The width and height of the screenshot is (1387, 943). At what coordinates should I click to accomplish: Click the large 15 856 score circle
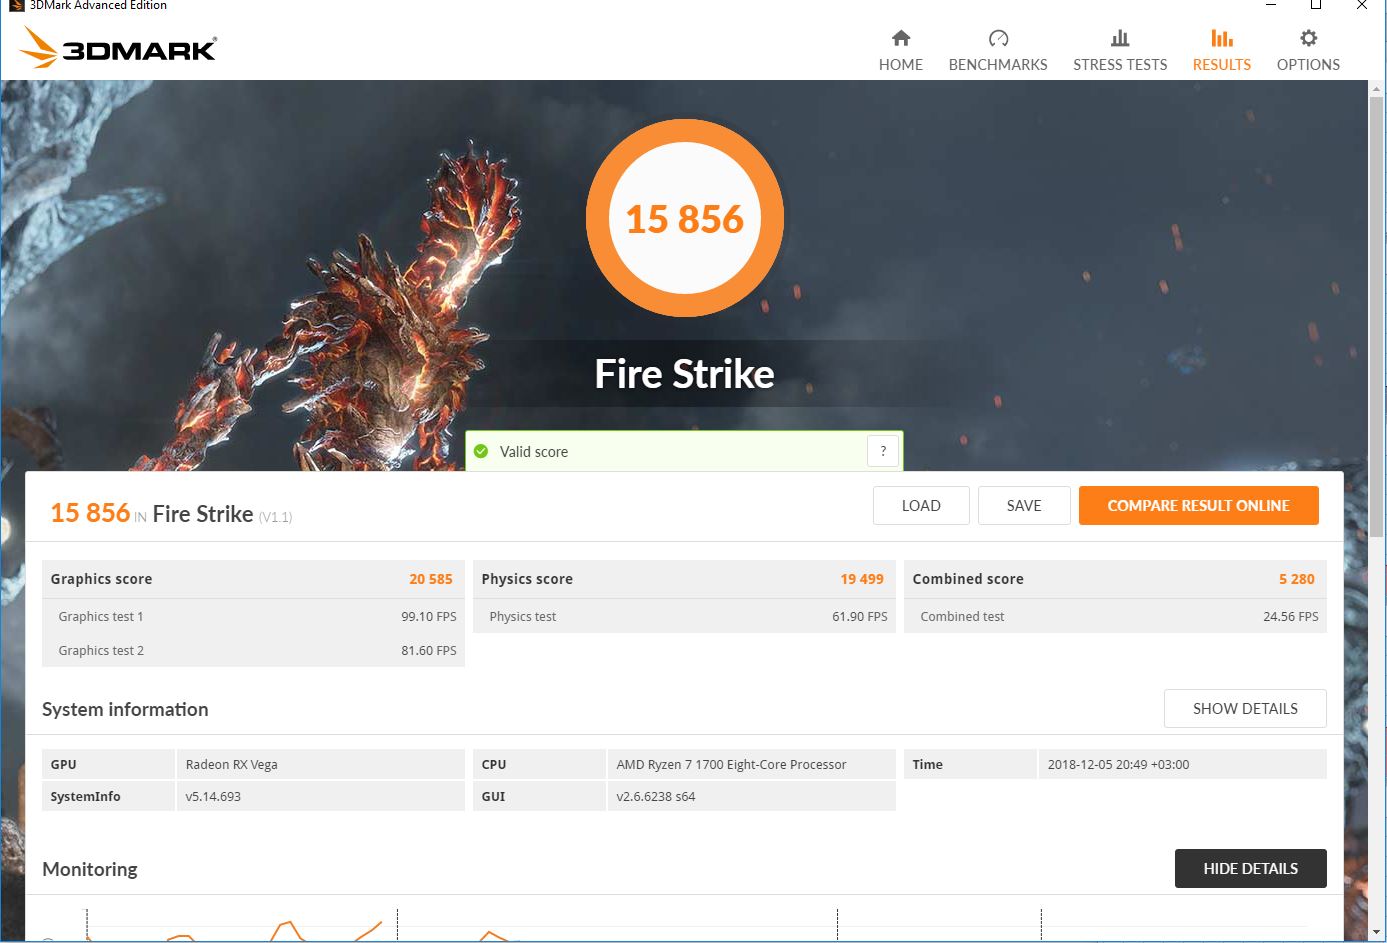tap(685, 218)
